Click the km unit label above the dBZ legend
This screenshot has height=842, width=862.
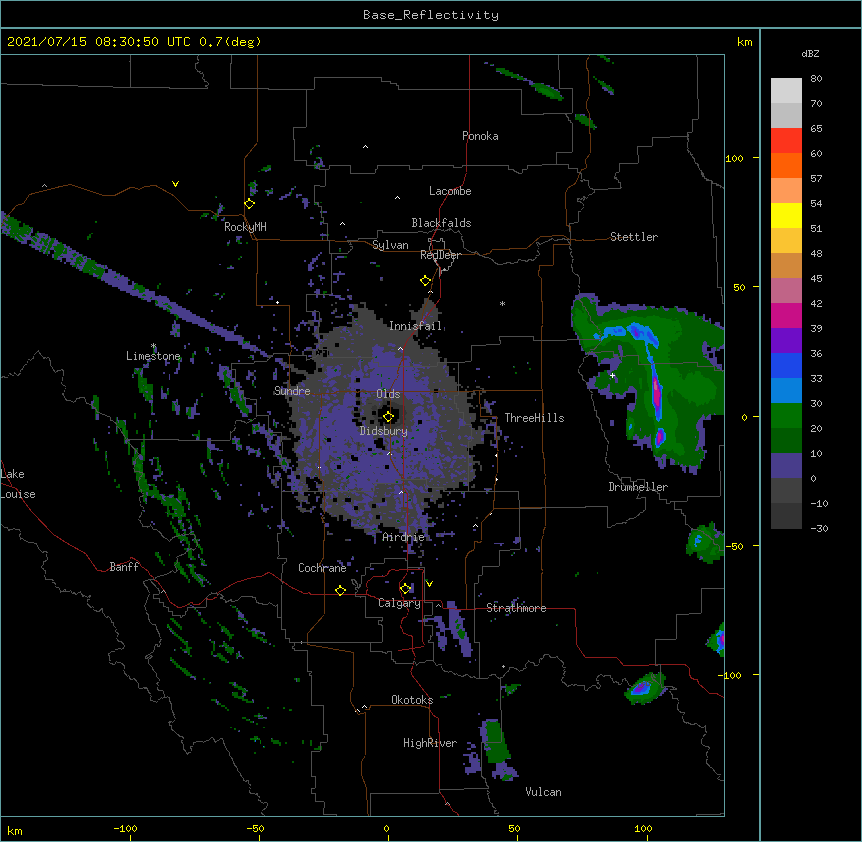tap(745, 42)
